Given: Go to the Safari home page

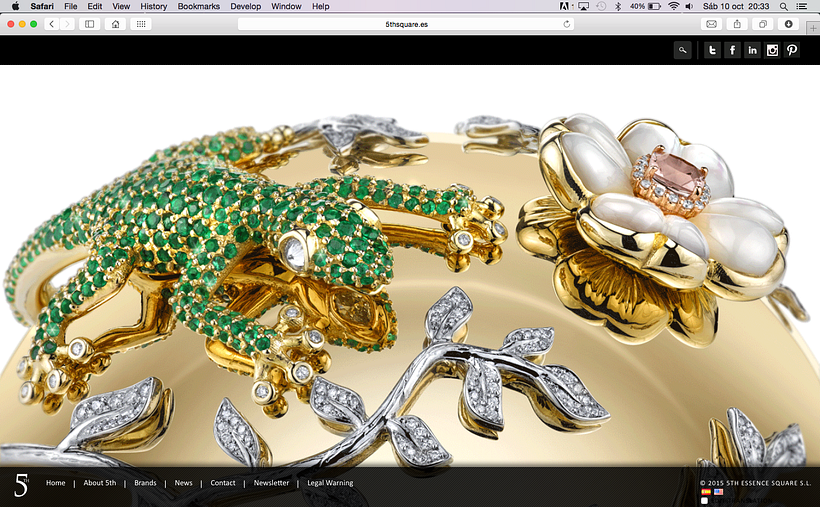Looking at the screenshot, I should [x=116, y=24].
